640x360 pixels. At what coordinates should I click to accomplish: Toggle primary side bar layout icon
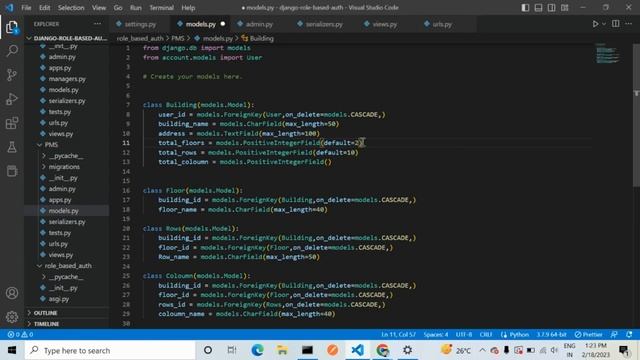[525, 8]
